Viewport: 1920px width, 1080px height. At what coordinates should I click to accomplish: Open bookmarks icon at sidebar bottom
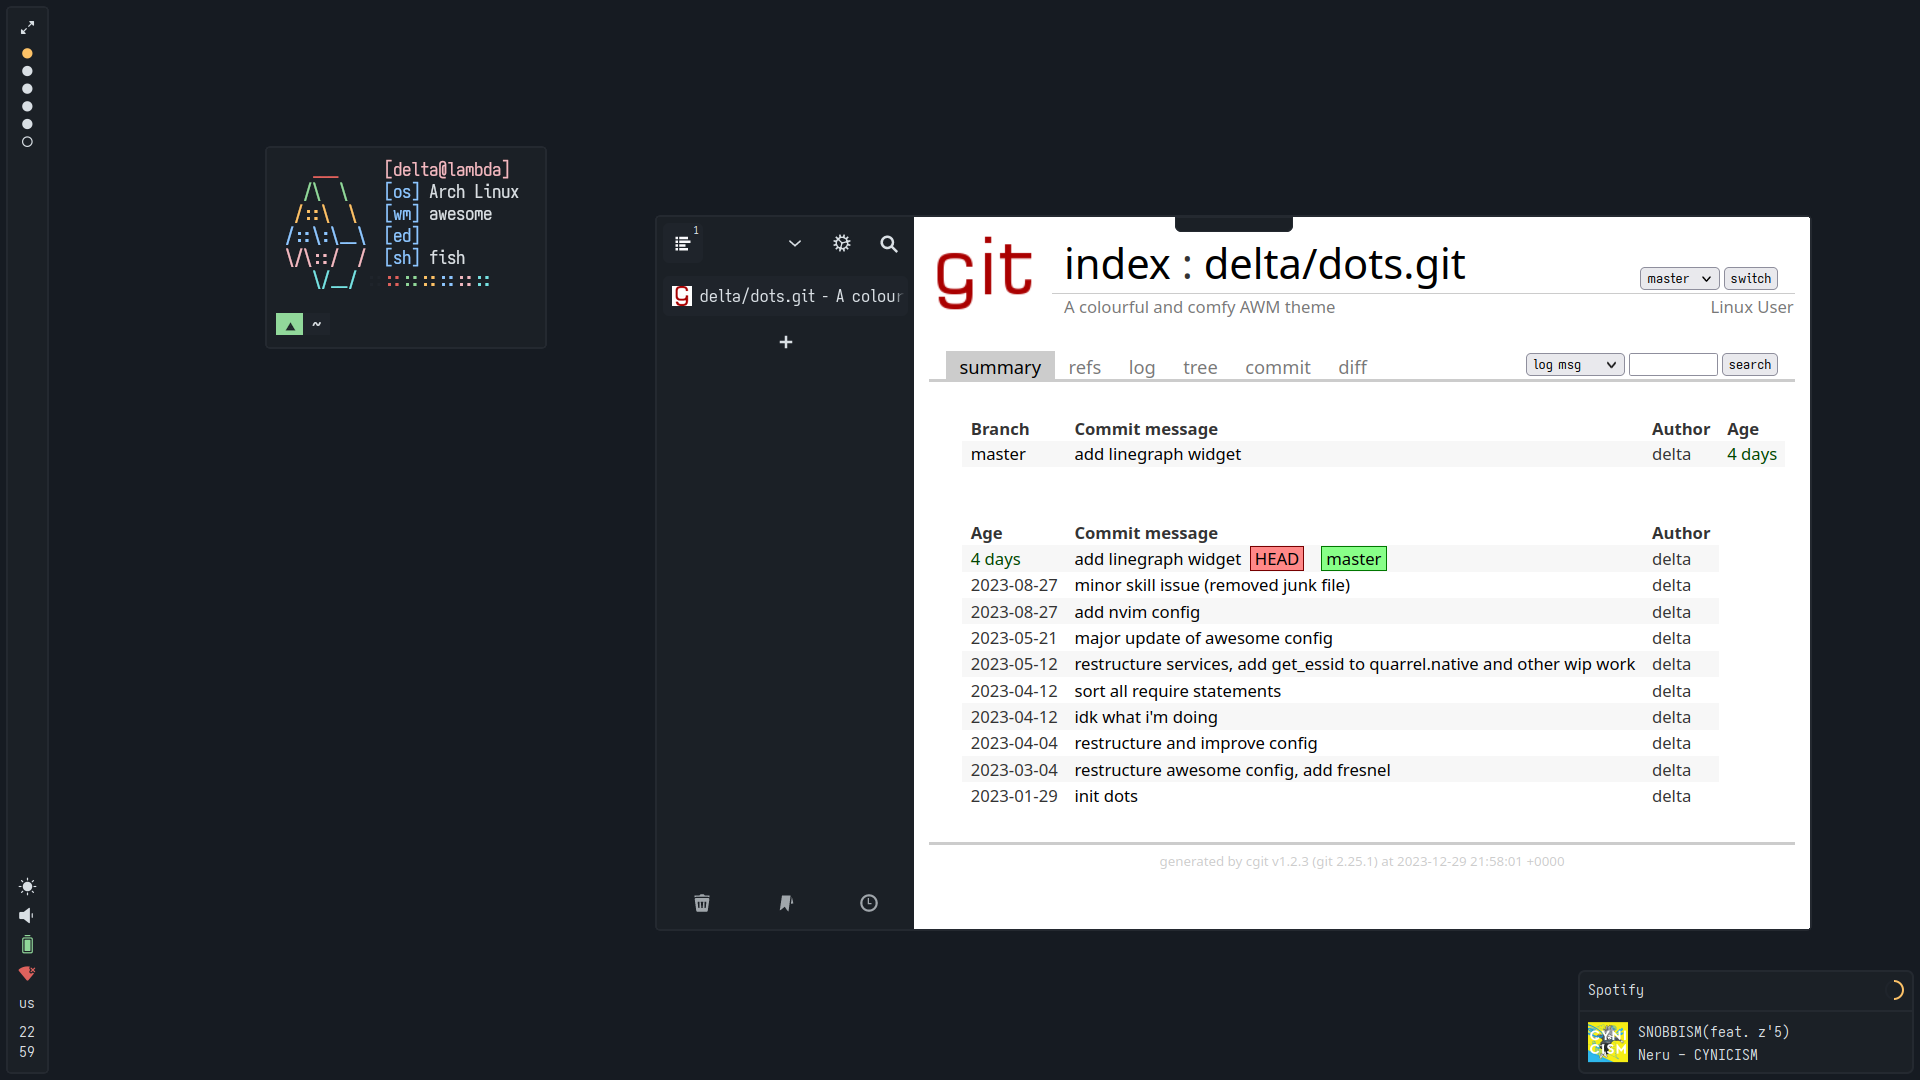pos(786,903)
